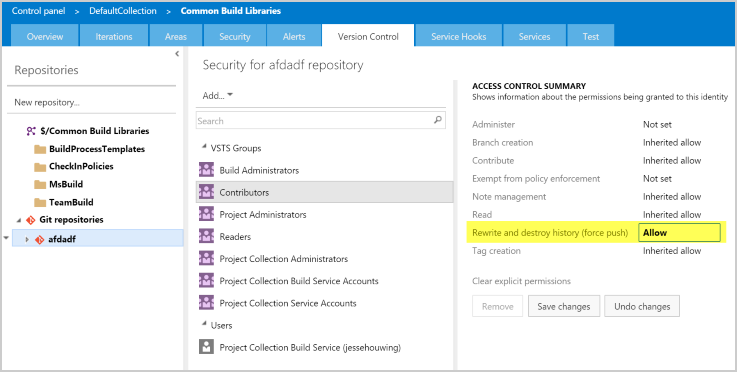Open the Service Hooks tab
The width and height of the screenshot is (737, 372).
458,36
